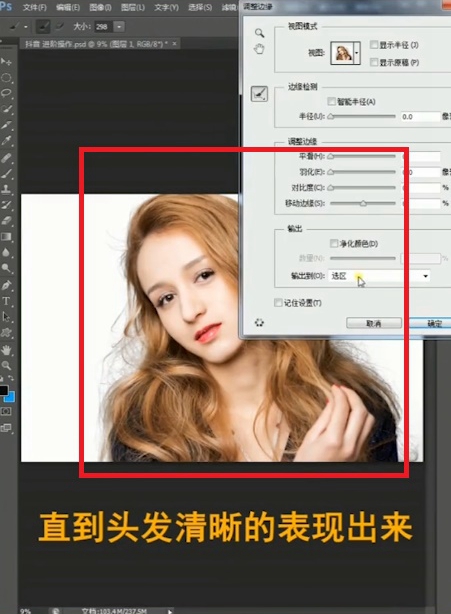The height and width of the screenshot is (614, 451).
Task: Select the Path Selection tool
Action: (x=6, y=317)
